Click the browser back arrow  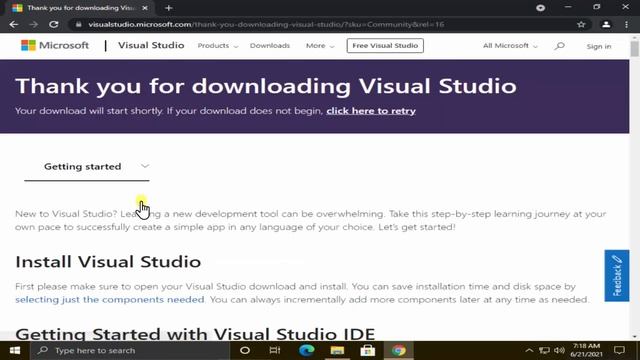[x=13, y=24]
